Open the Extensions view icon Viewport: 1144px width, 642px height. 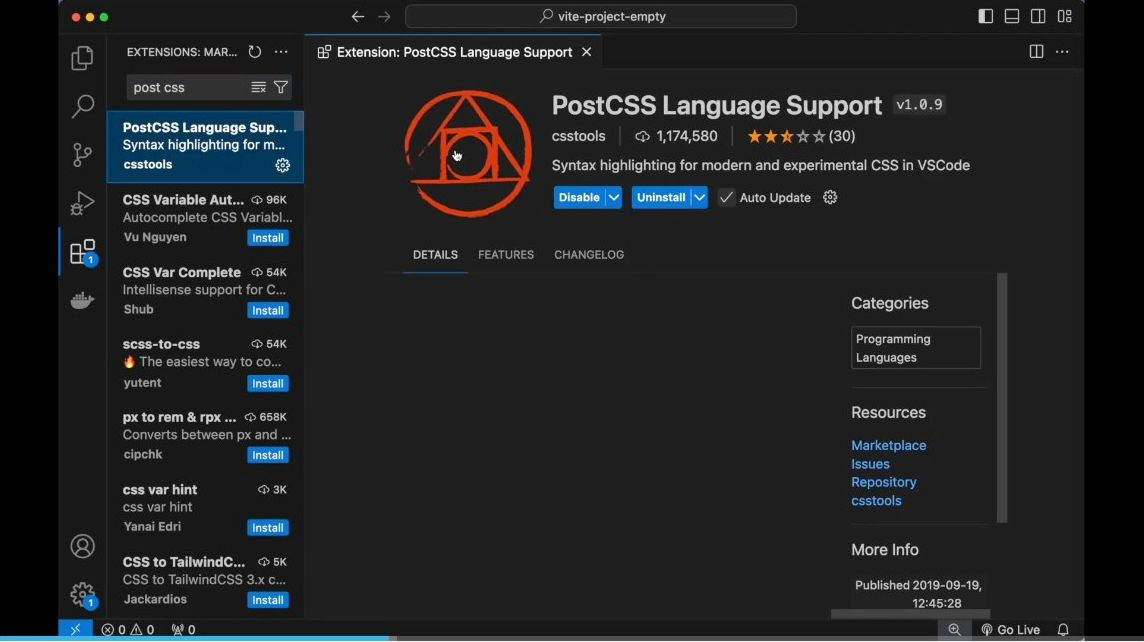tap(82, 252)
